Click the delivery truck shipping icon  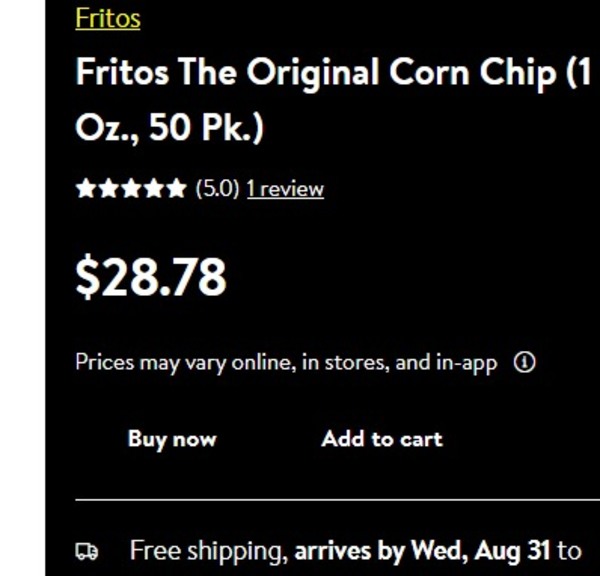click(87, 551)
